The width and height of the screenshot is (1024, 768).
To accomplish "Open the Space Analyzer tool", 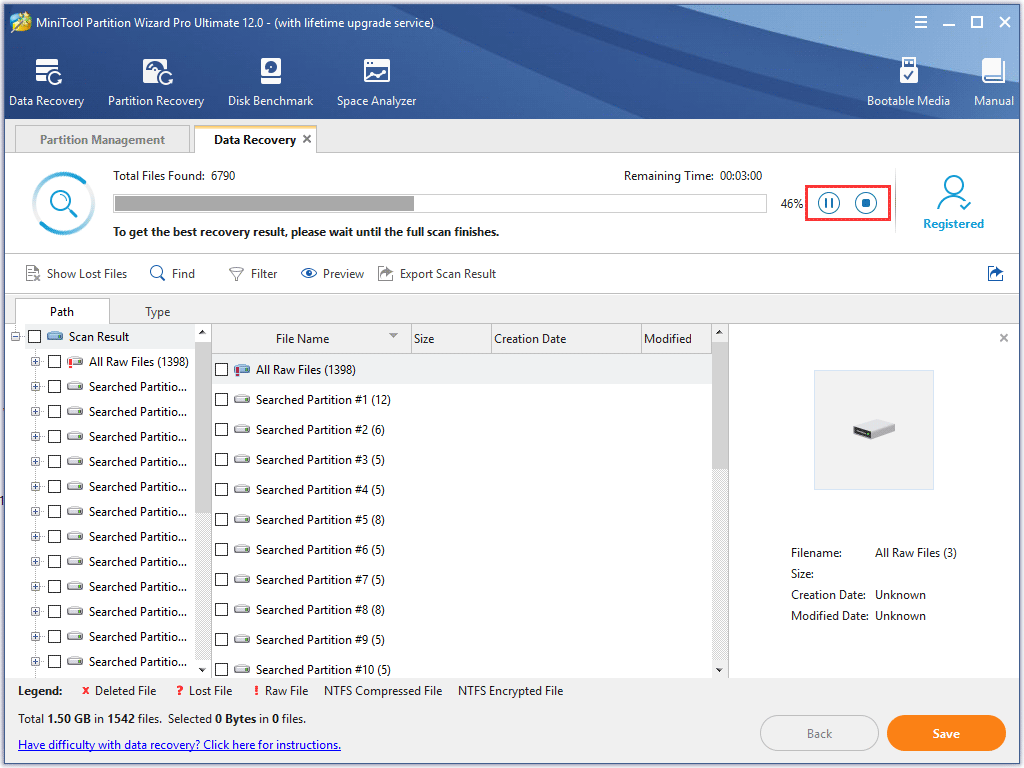I will [x=376, y=82].
